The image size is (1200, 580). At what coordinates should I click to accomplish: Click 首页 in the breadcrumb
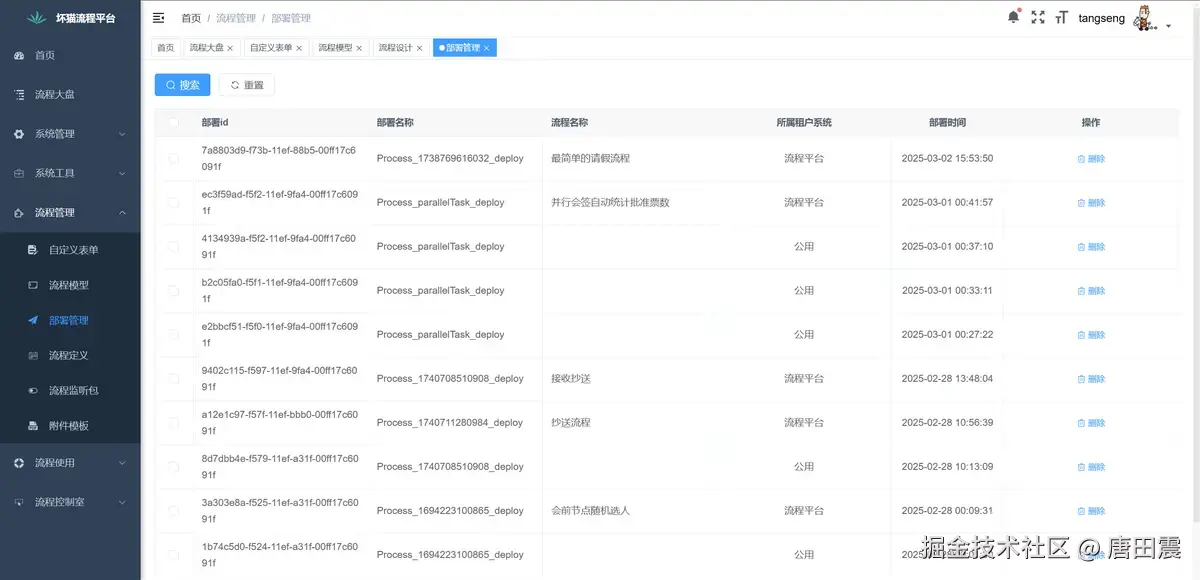190,18
